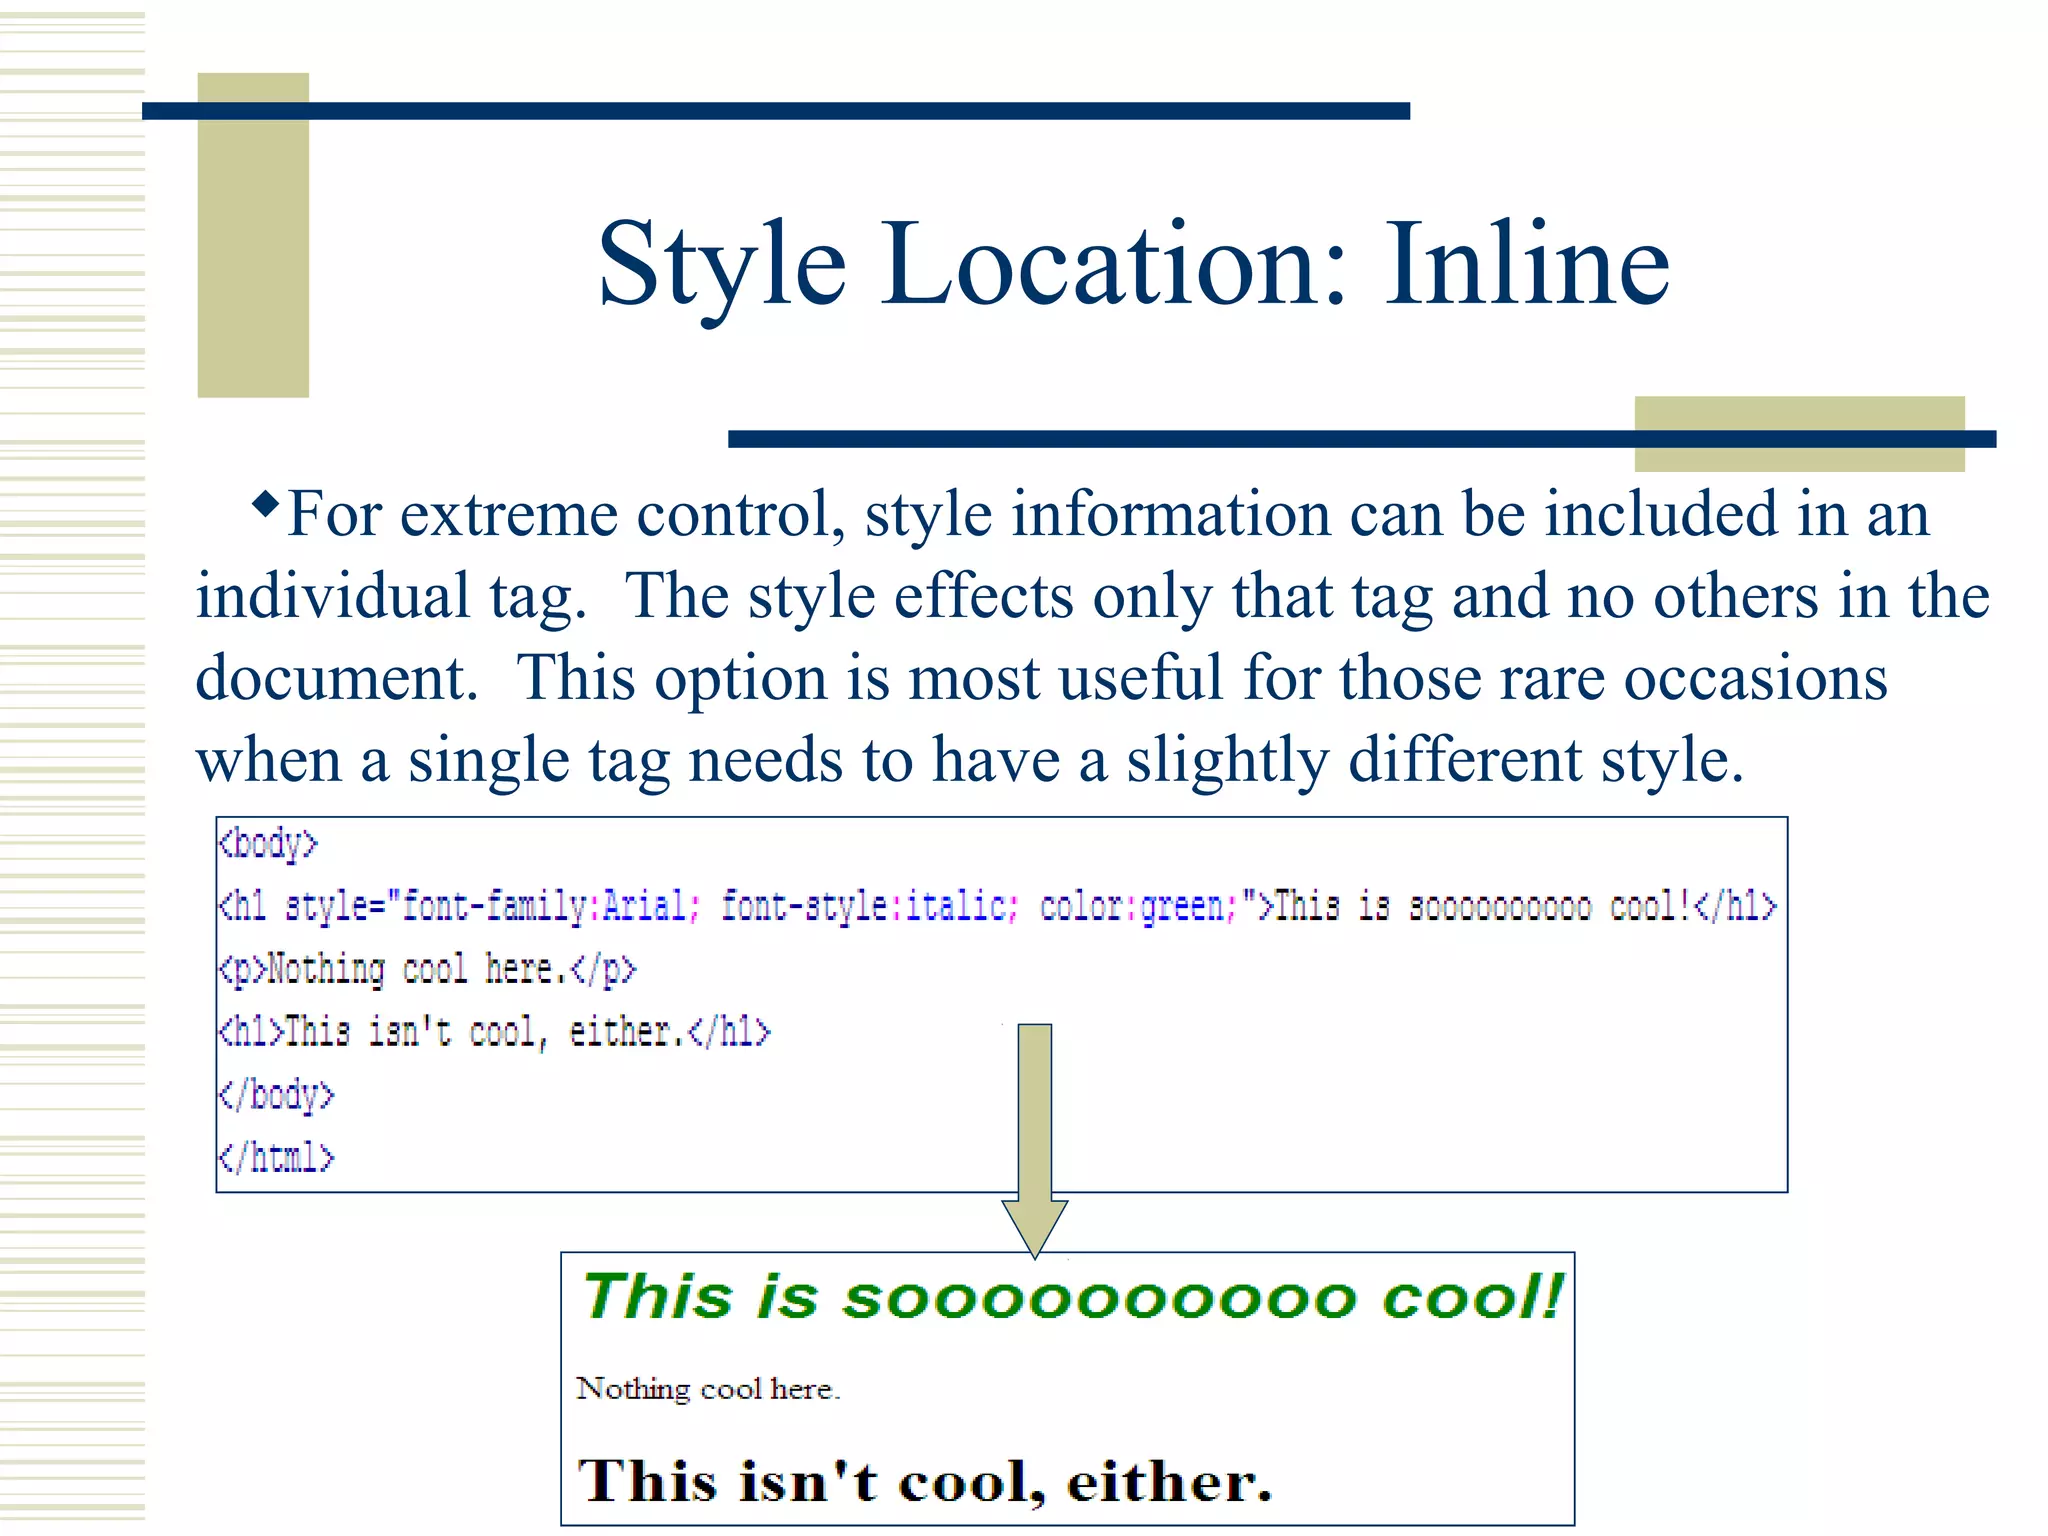The width and height of the screenshot is (2048, 1536).
Task: Click the <h1>This isn't cool code line
Action: (x=495, y=1032)
